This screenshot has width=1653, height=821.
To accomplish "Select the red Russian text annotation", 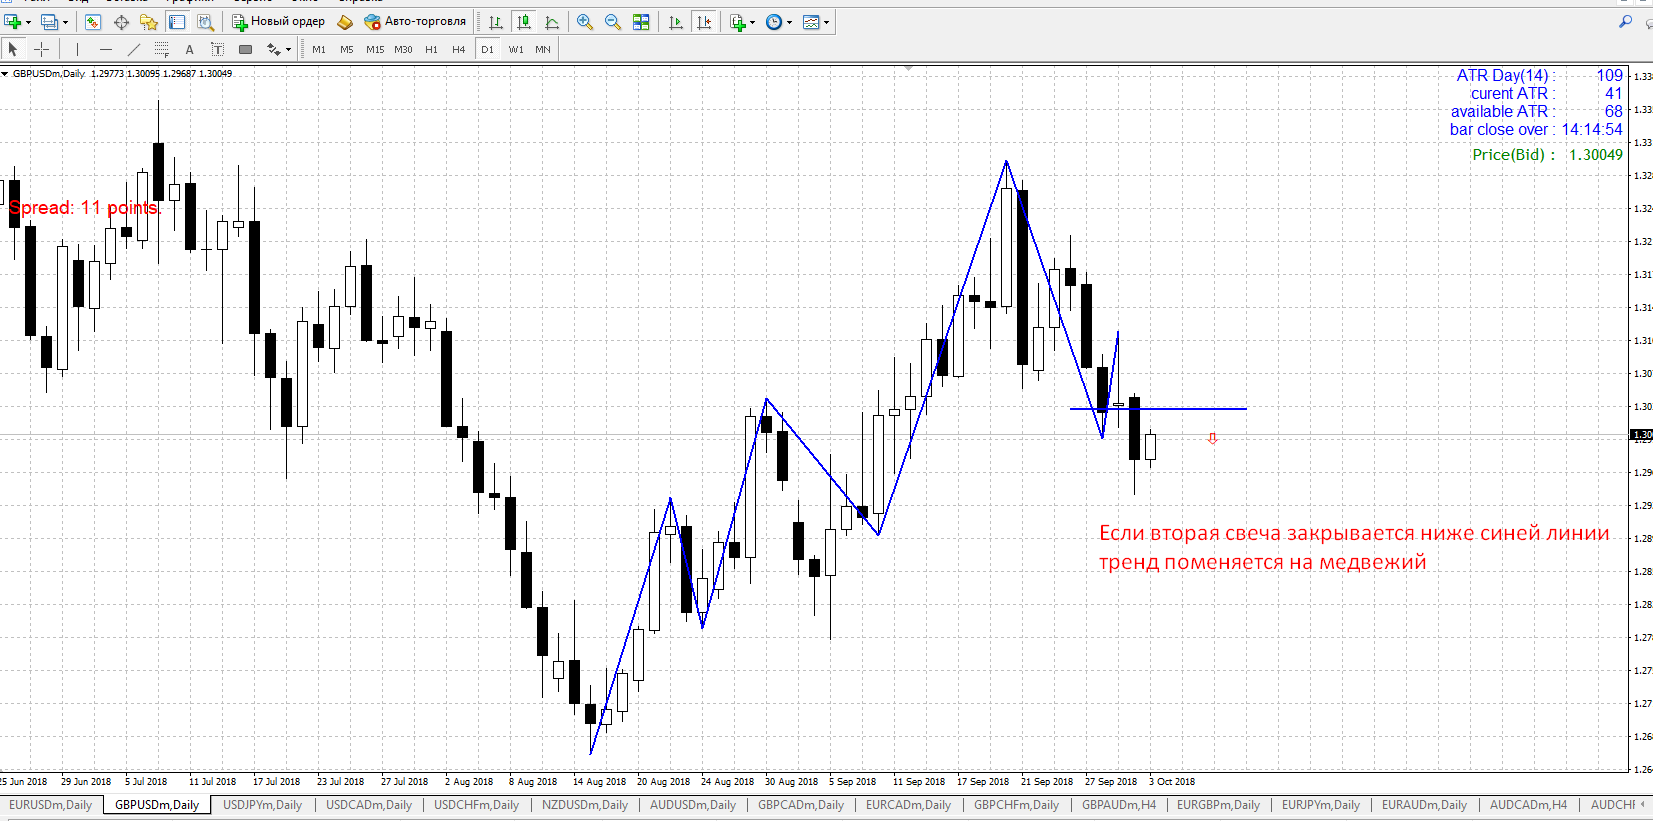I will click(x=1354, y=547).
